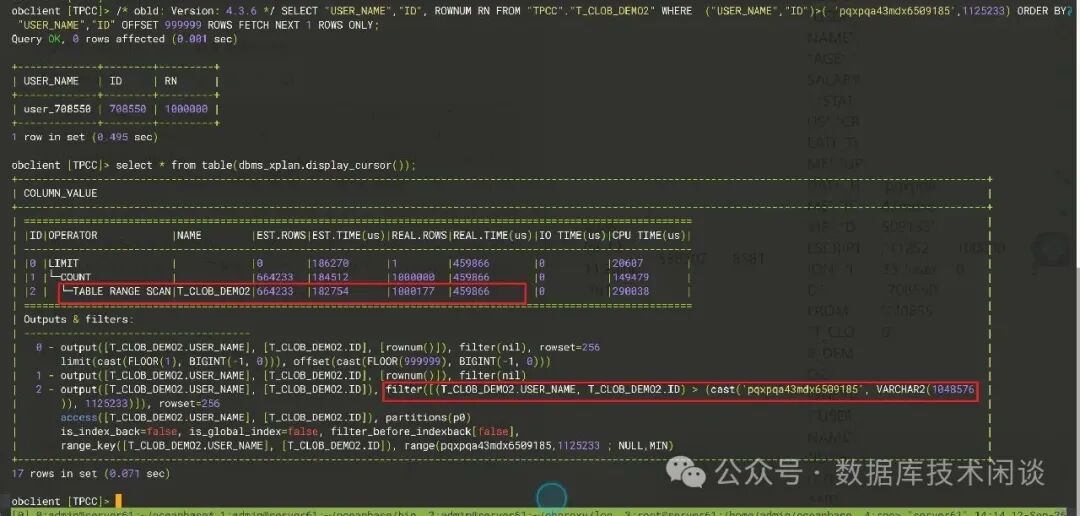Image resolution: width=1080 pixels, height=516 pixels.
Task: Select the LIMIT operator row name
Action: coord(63,263)
